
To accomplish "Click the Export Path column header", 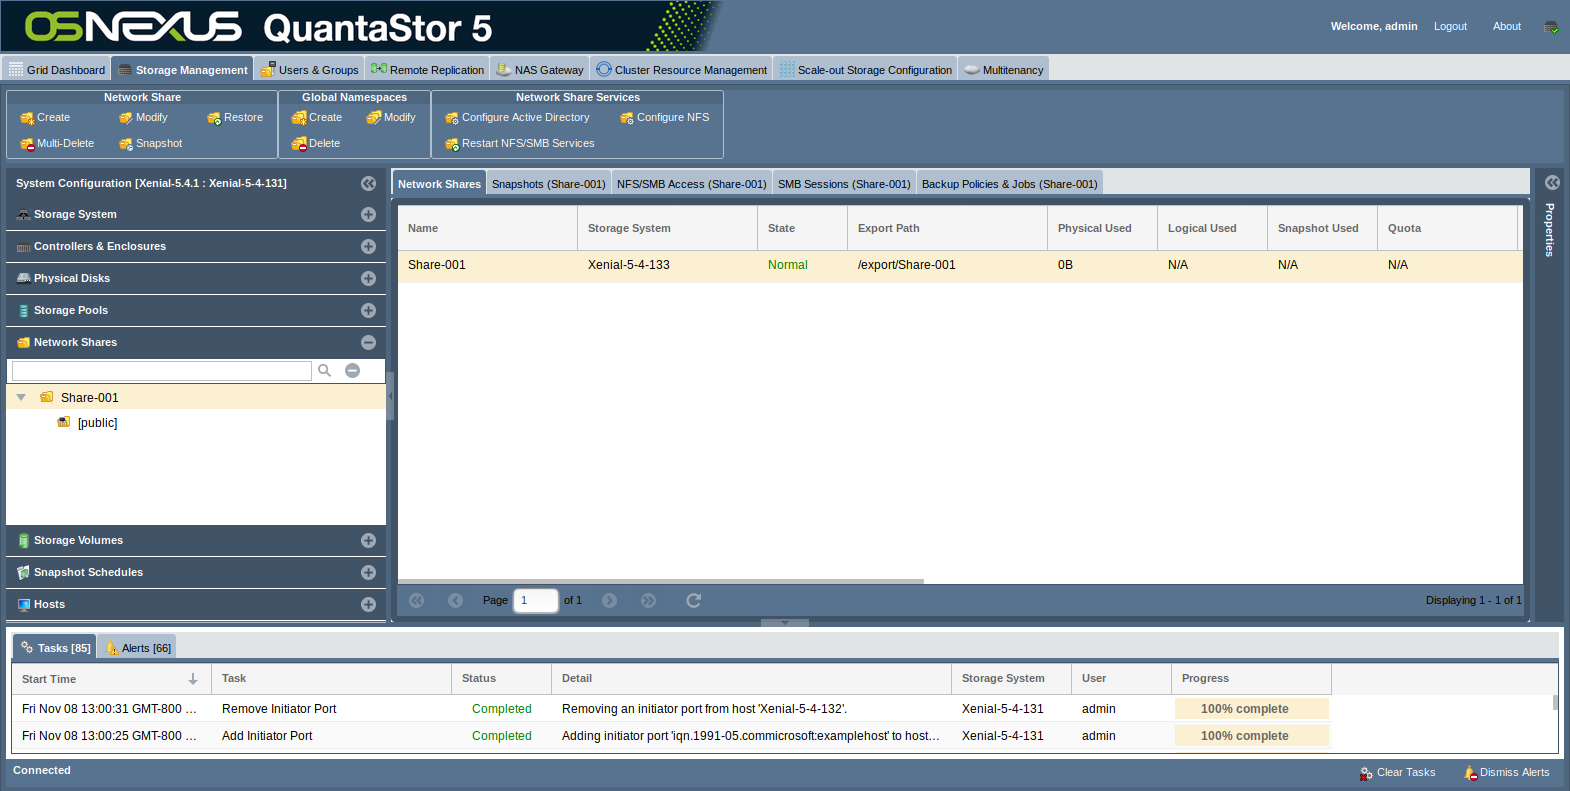I will (947, 229).
